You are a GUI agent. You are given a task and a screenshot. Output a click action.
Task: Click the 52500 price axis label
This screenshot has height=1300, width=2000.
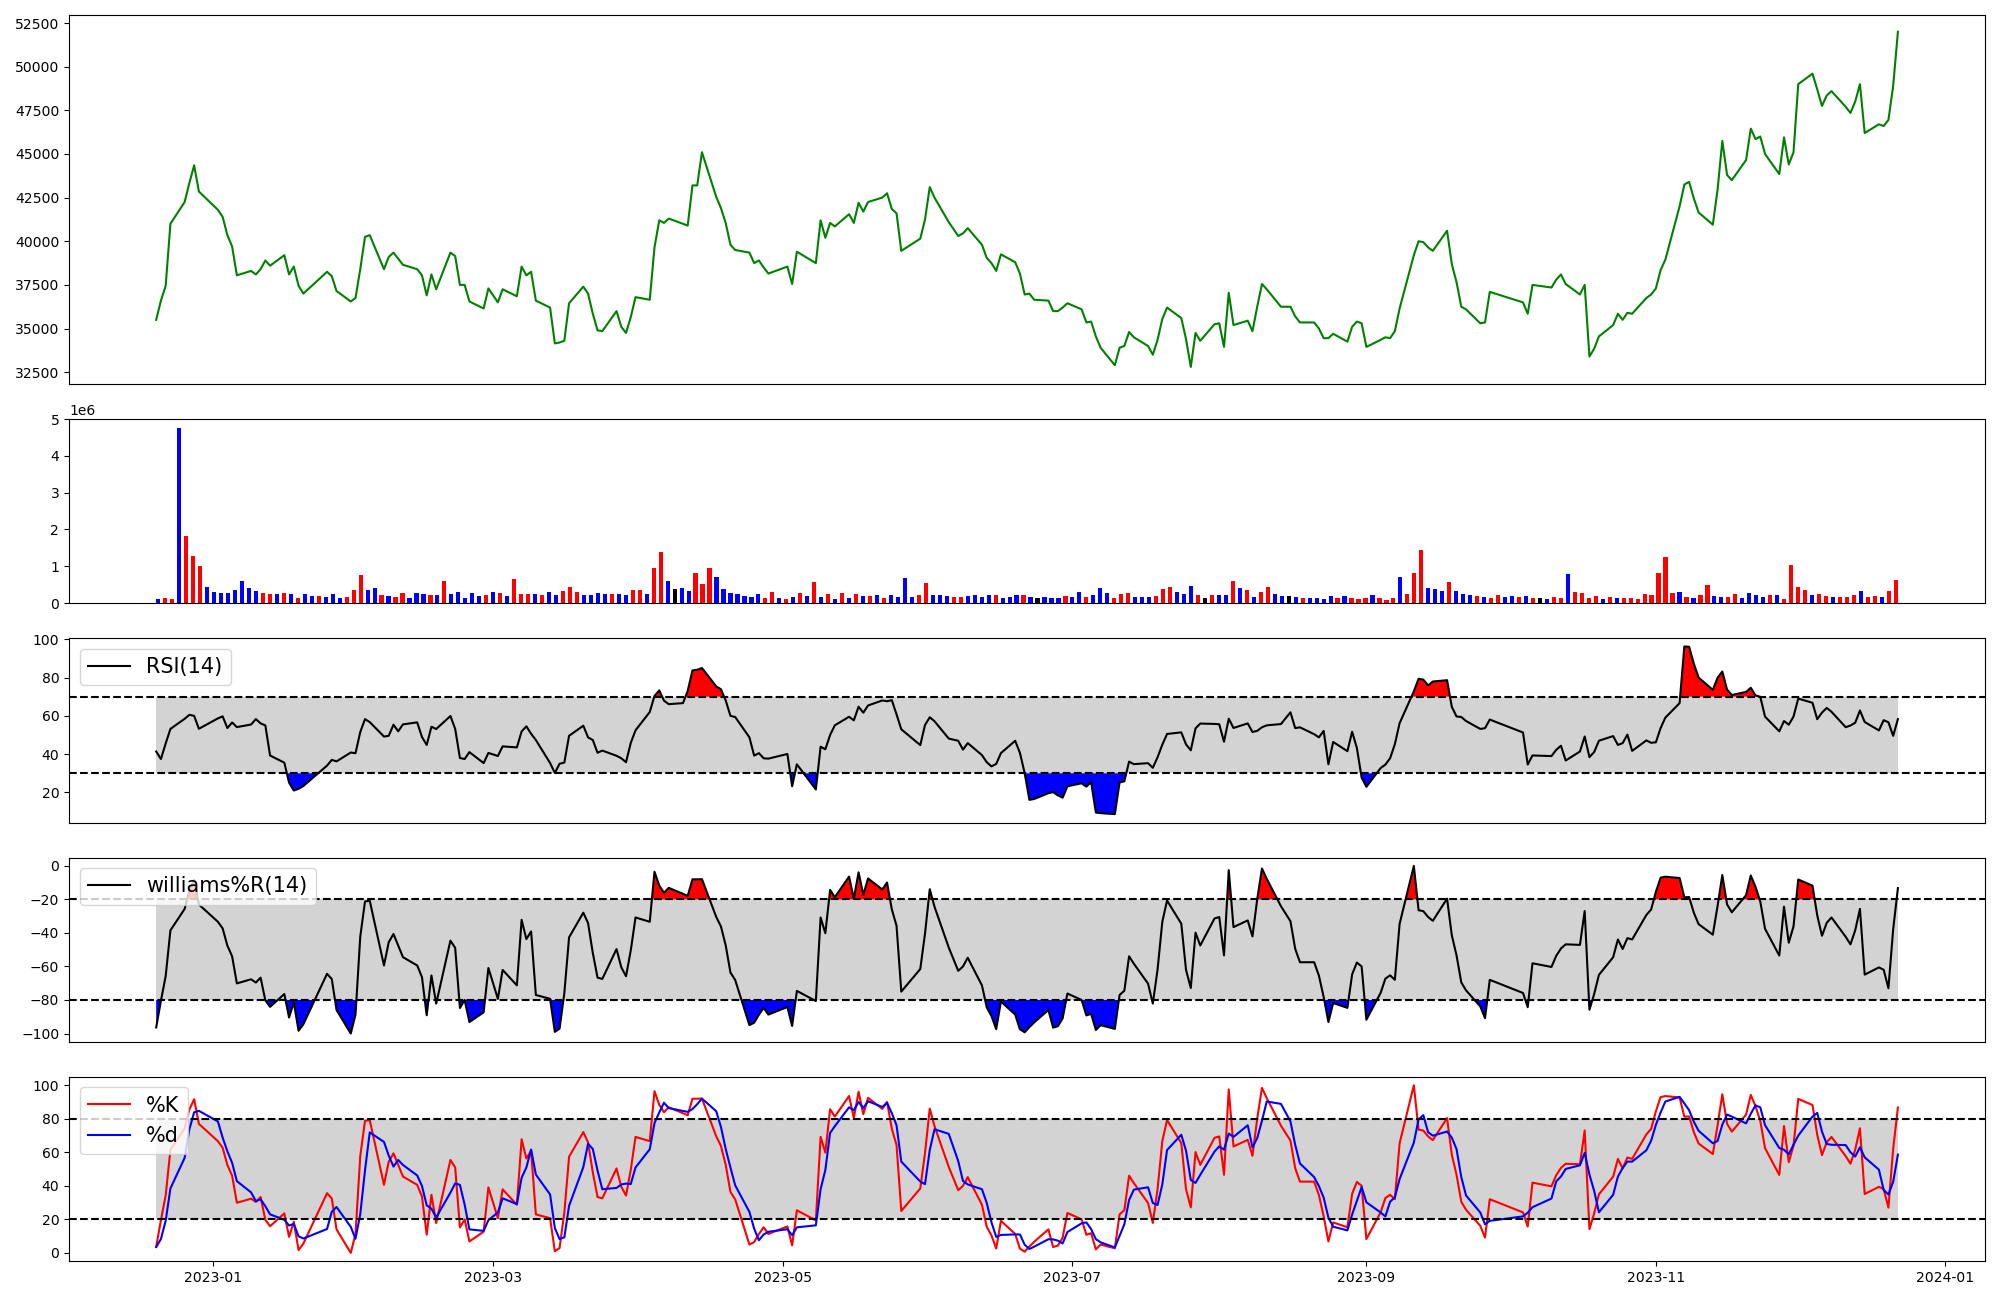37,24
